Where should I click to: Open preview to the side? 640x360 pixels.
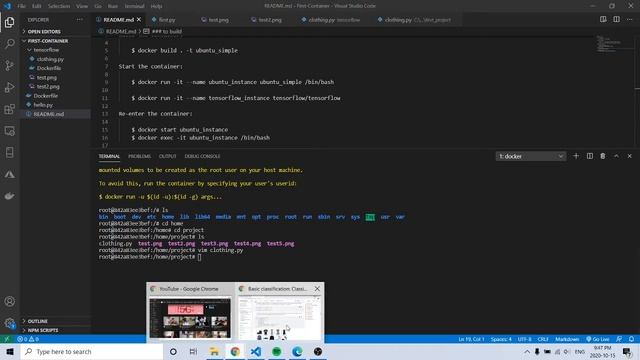(x=603, y=19)
